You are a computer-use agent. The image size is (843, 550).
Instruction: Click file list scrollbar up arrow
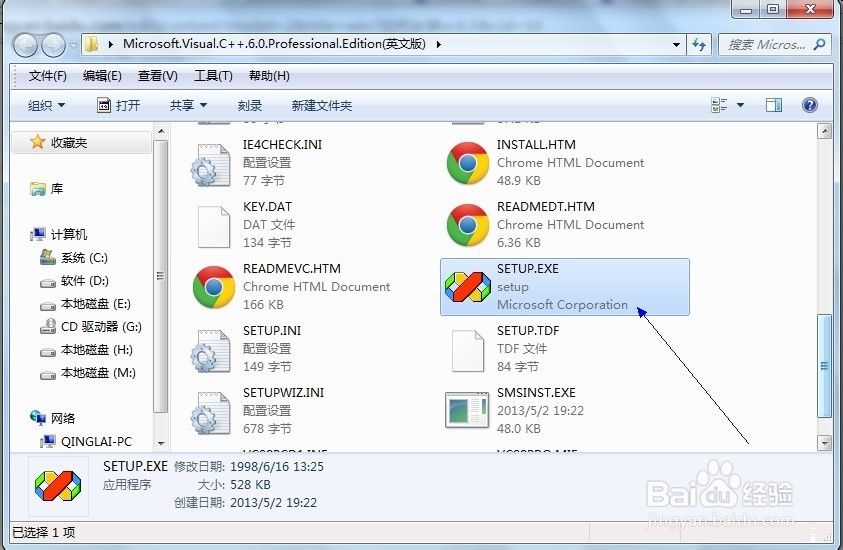coord(824,131)
